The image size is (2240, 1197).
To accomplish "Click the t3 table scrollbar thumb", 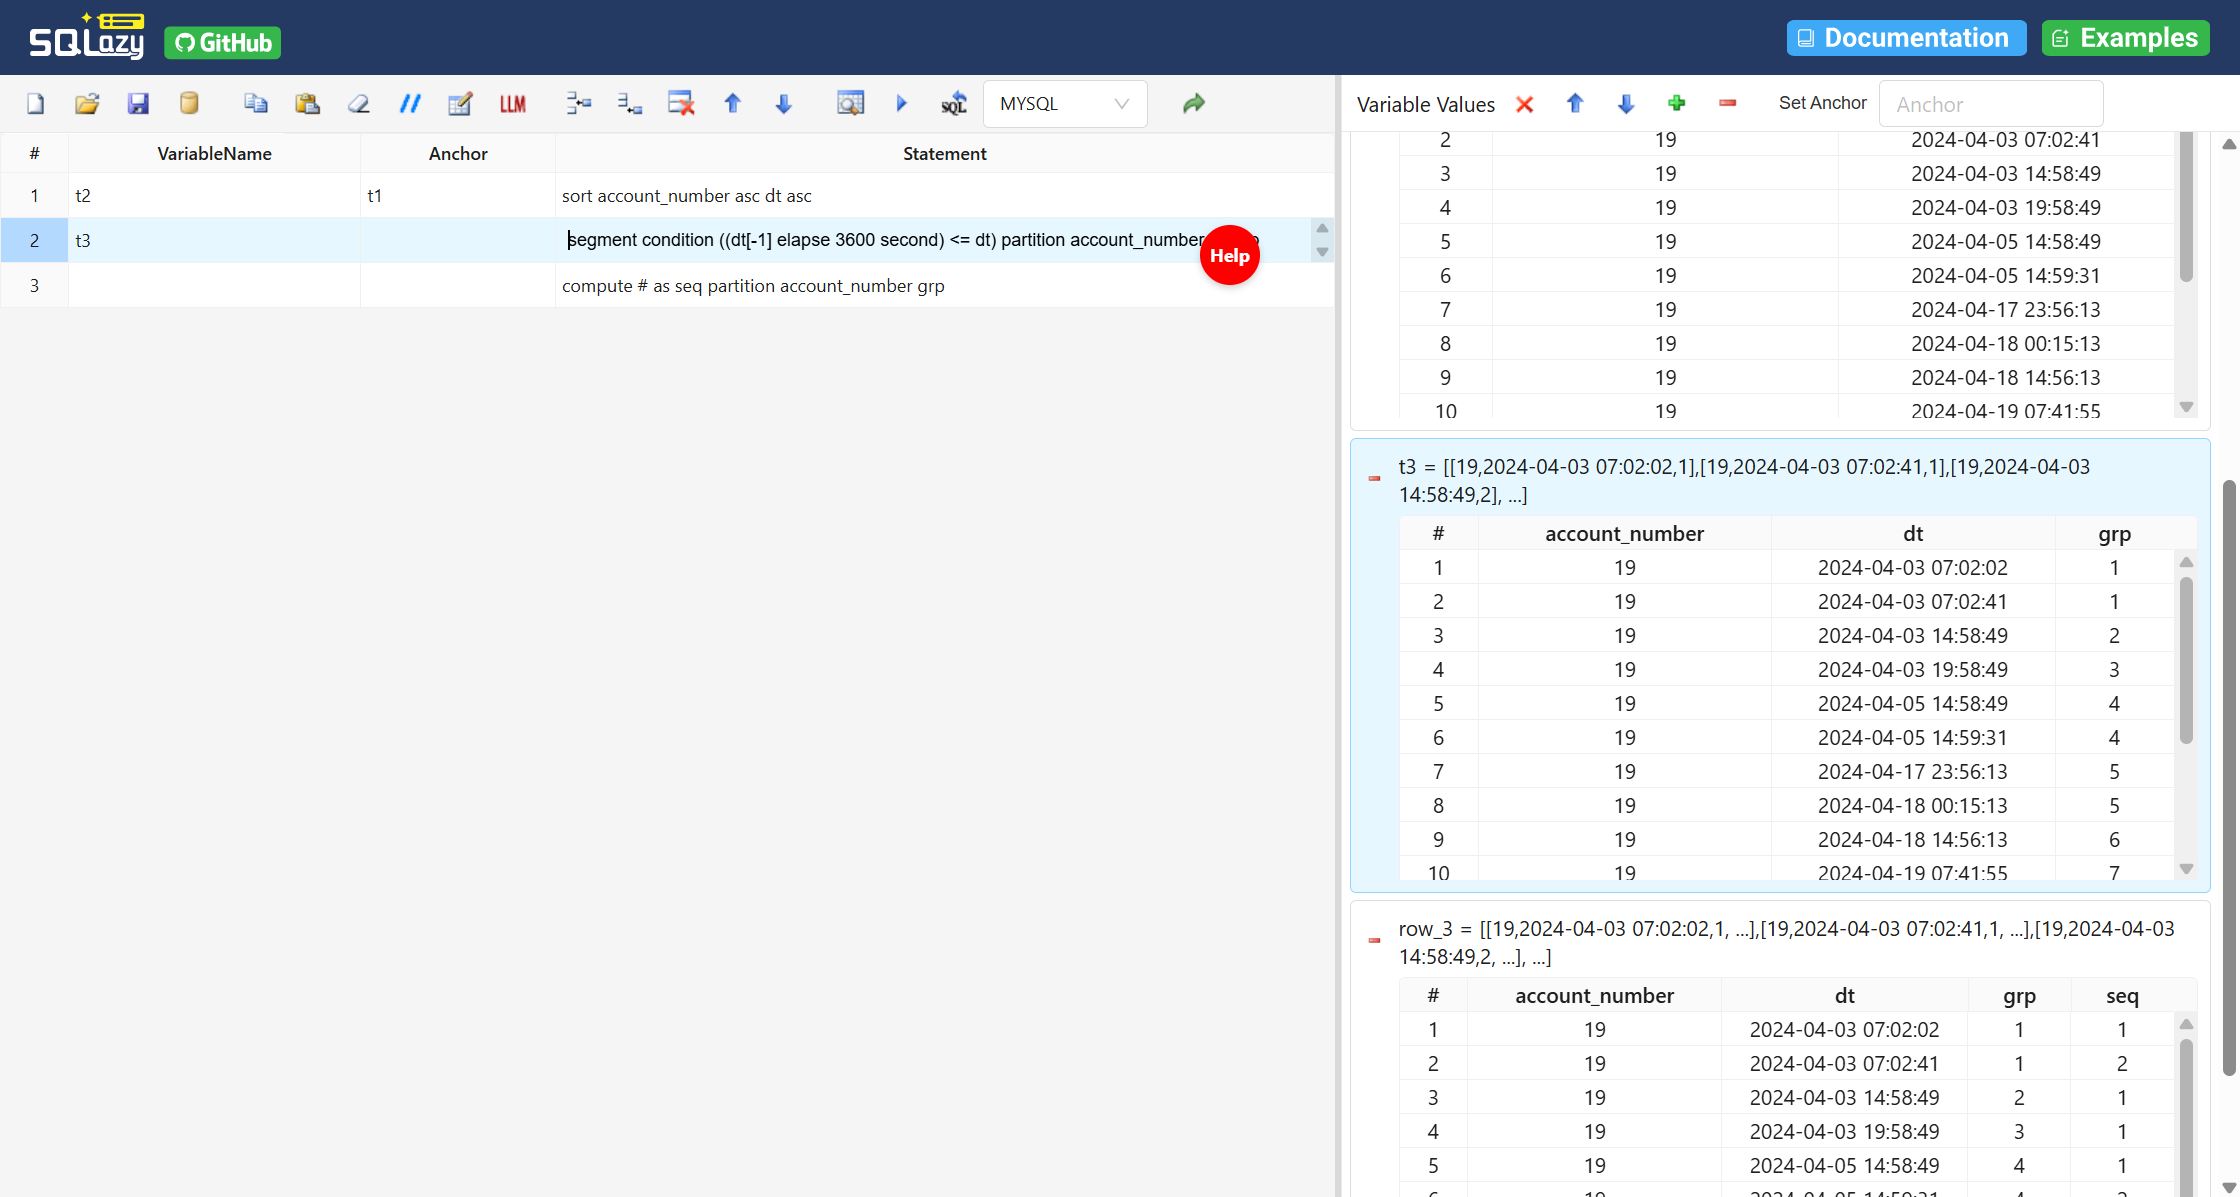I will (x=2186, y=660).
